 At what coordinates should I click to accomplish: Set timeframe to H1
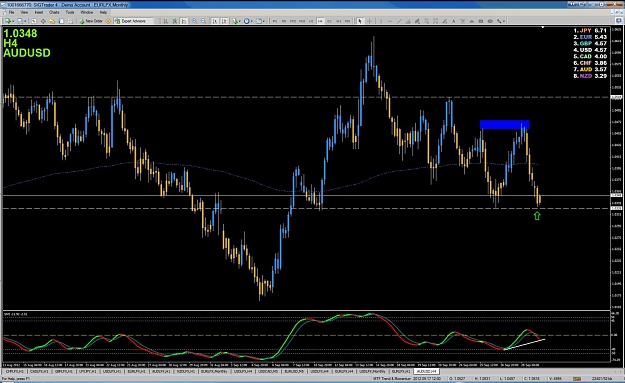(311, 21)
